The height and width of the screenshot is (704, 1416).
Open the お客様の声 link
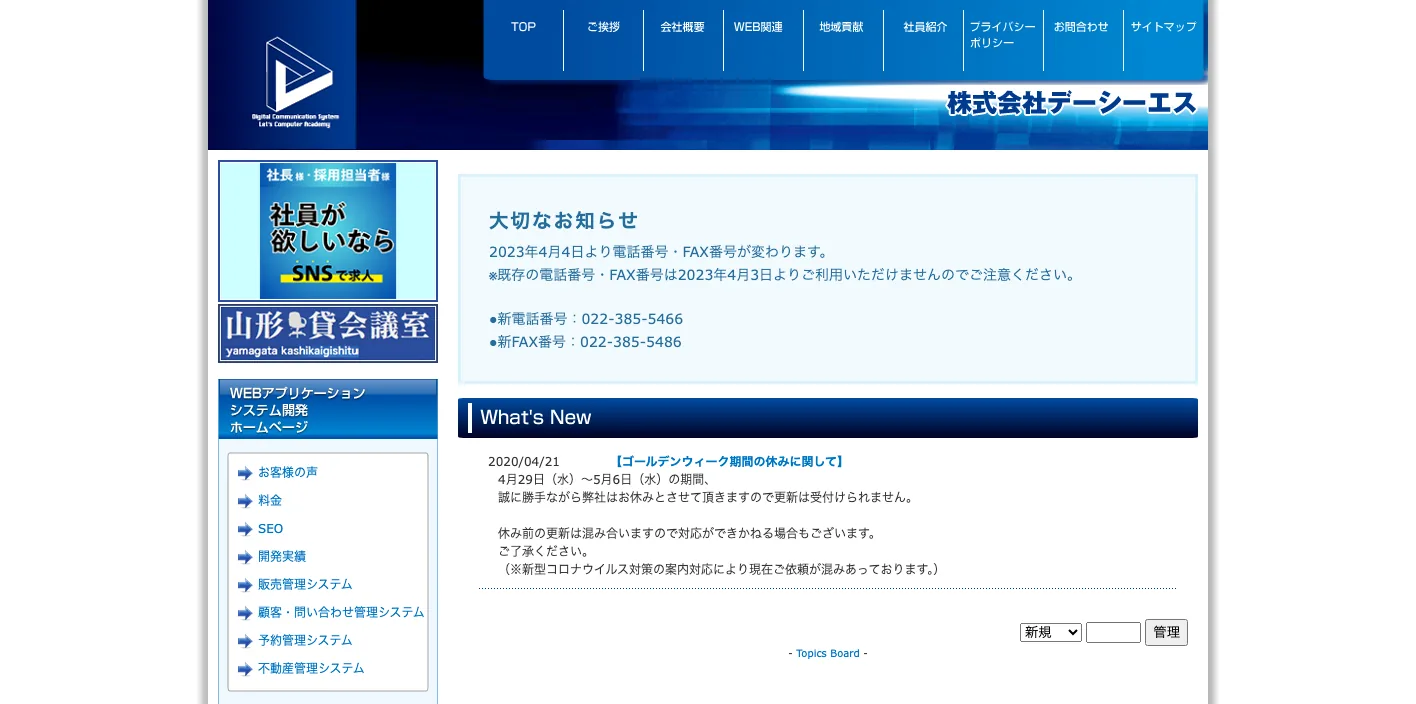(x=288, y=472)
